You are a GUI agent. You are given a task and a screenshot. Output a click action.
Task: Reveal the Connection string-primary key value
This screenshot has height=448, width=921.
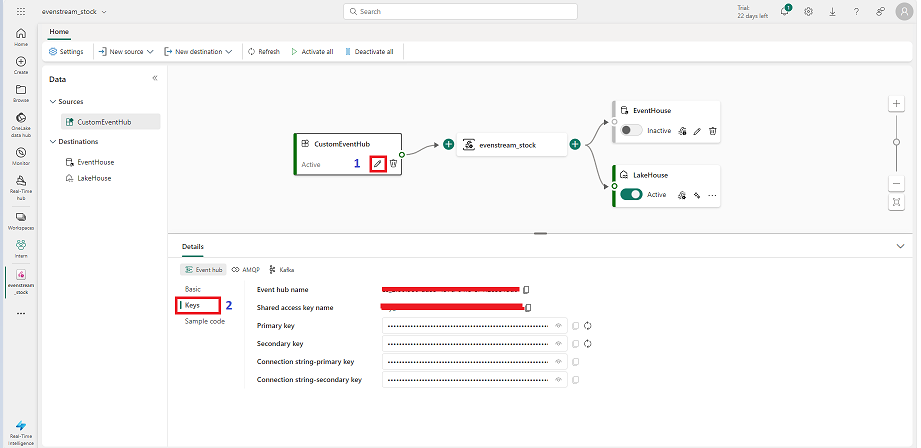click(x=559, y=362)
